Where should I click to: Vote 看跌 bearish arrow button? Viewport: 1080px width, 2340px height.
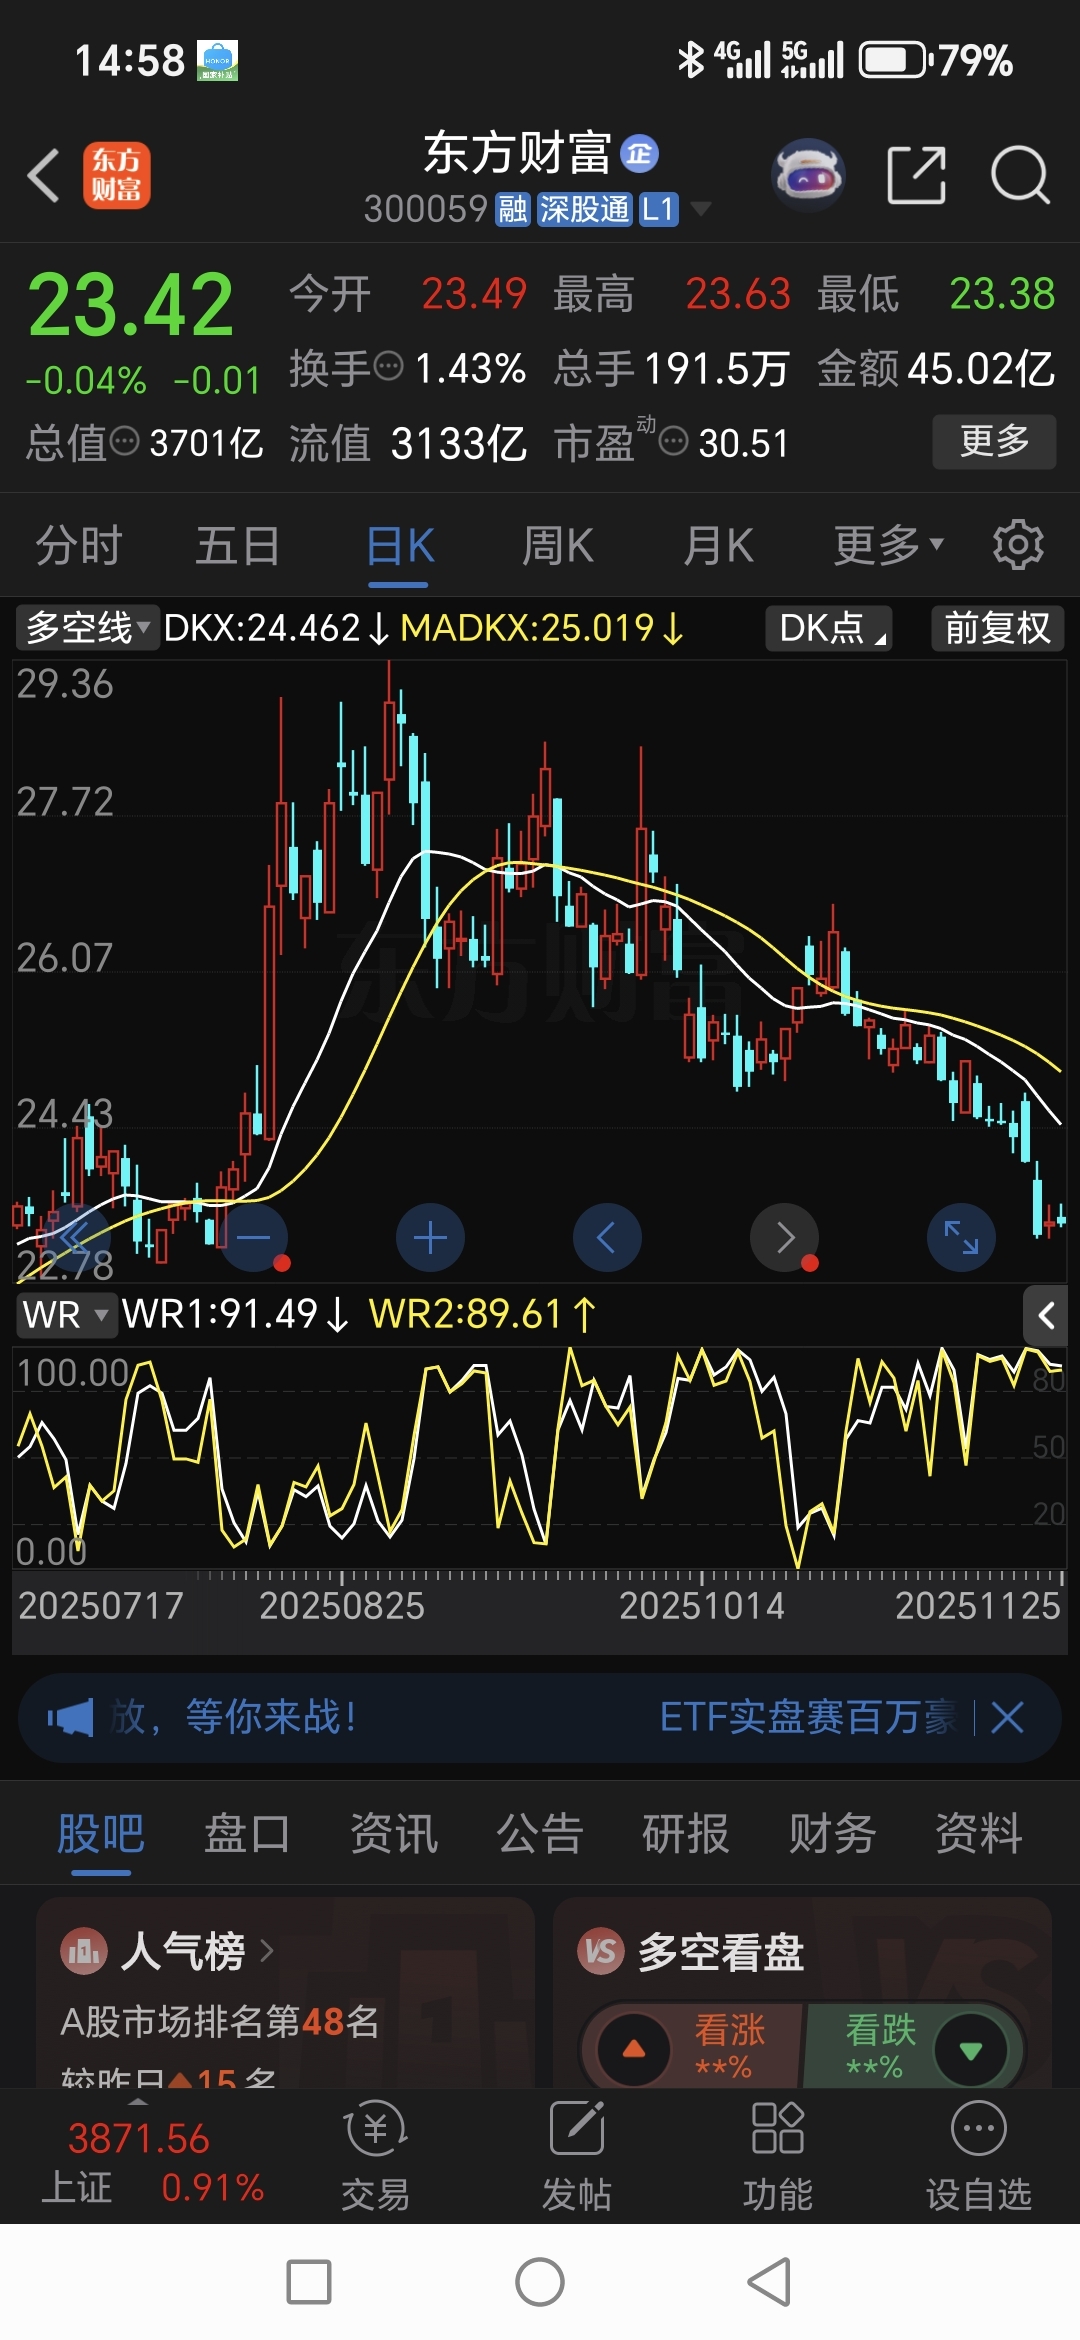[x=970, y=2049]
